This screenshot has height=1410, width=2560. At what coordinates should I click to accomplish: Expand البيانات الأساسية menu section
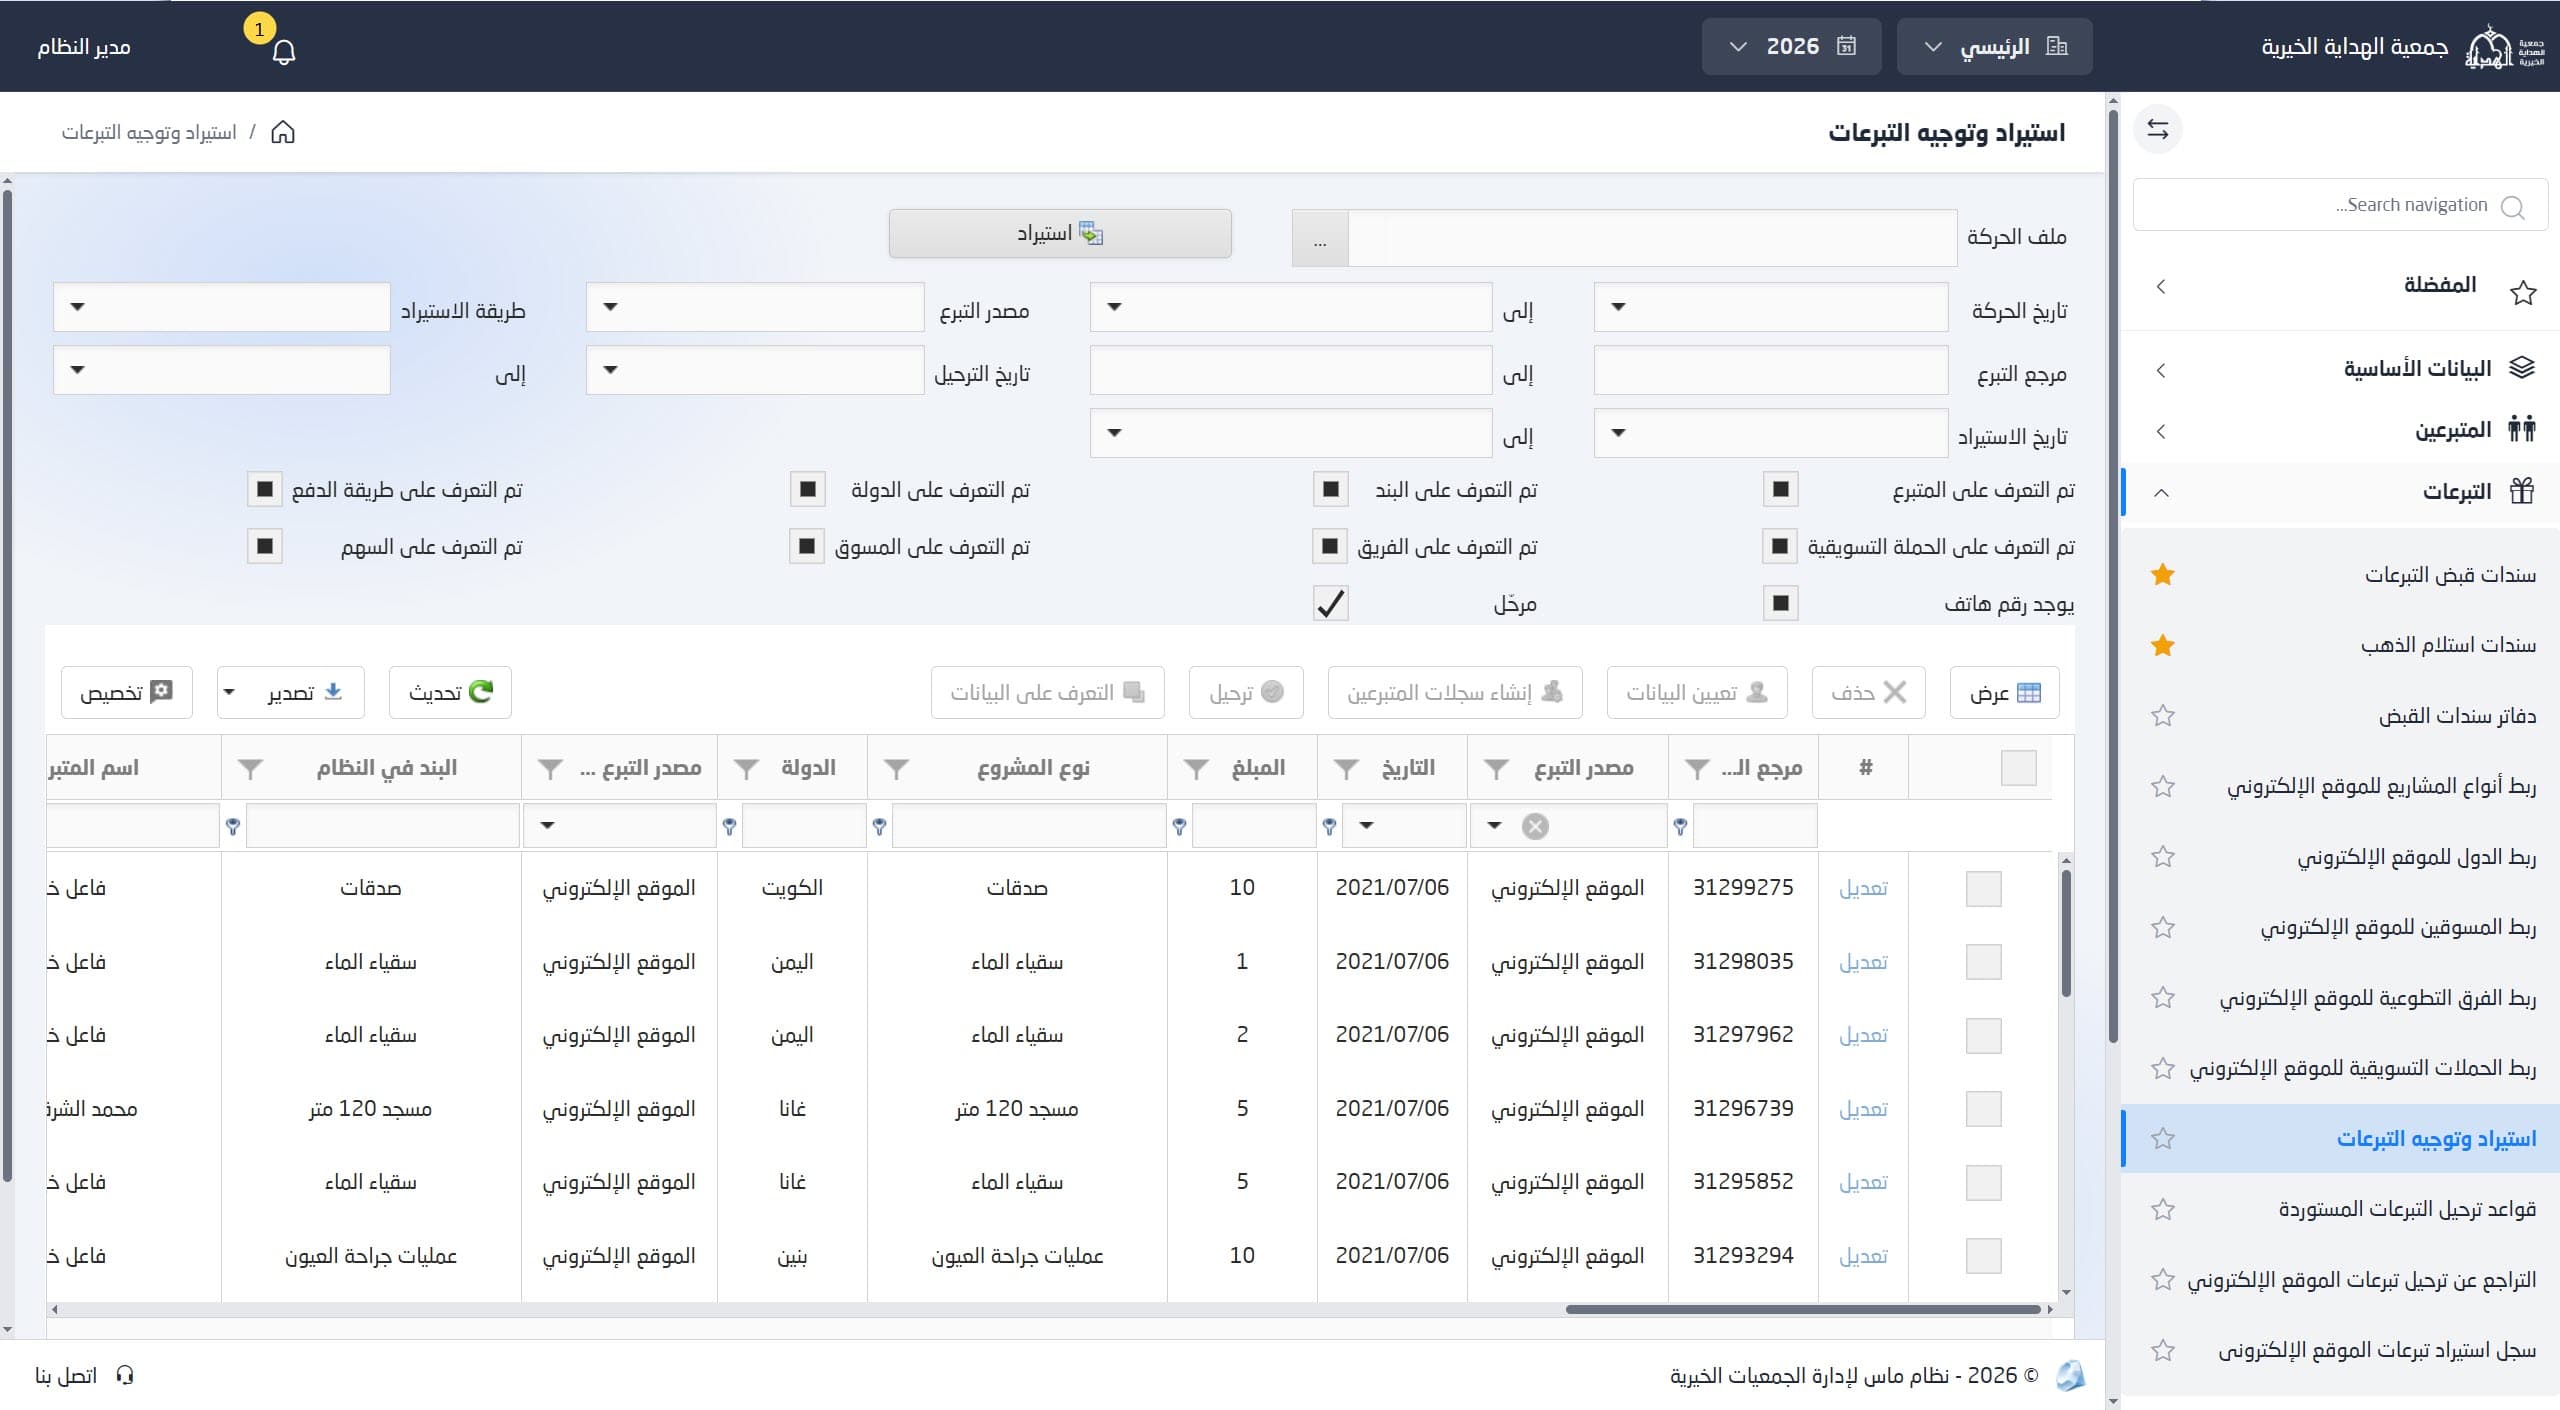[2340, 370]
